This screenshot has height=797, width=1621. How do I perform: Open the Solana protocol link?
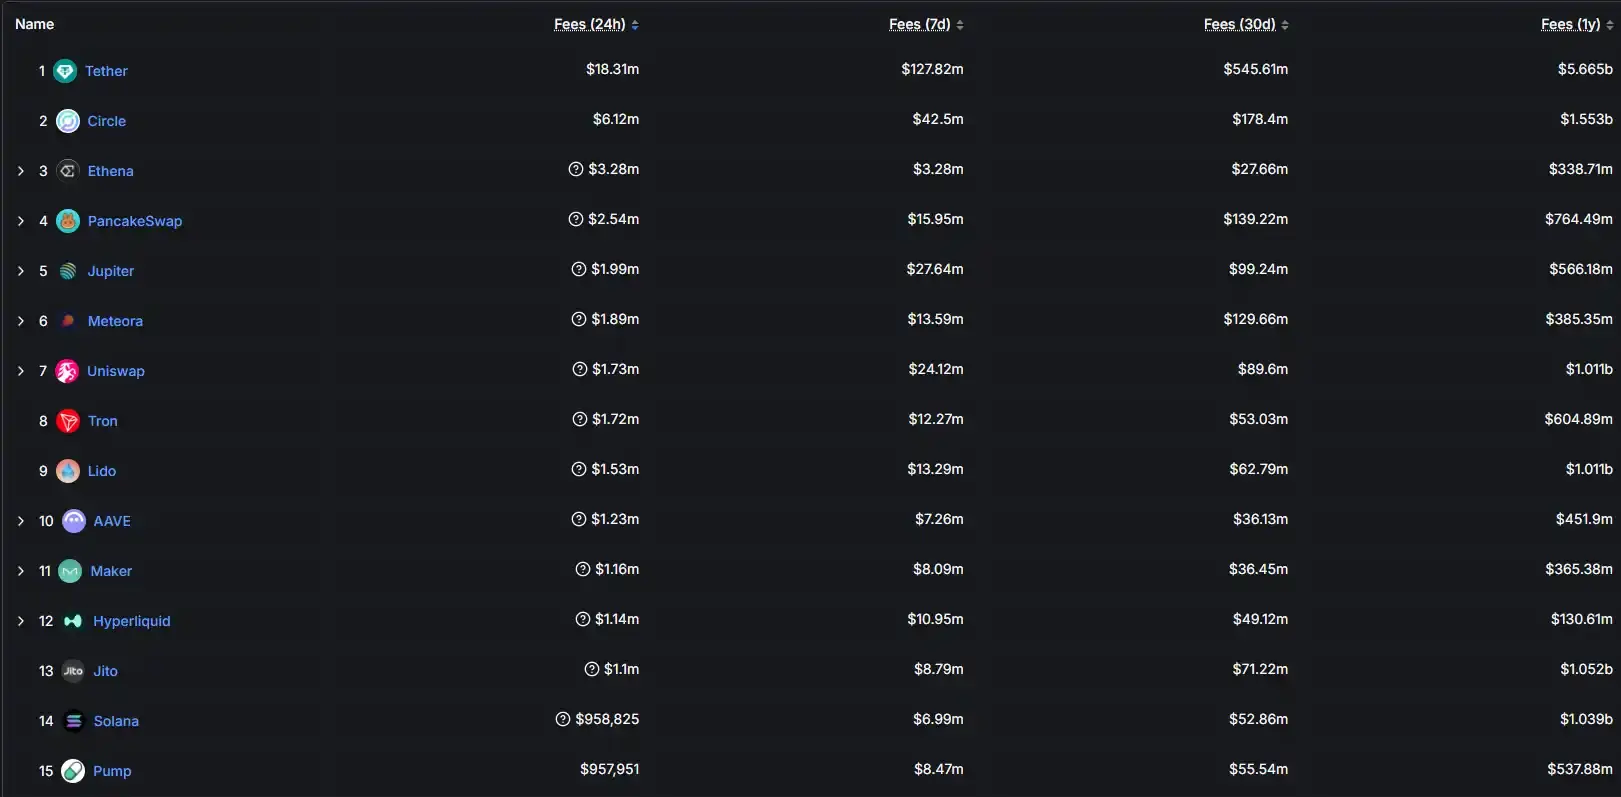coord(116,721)
